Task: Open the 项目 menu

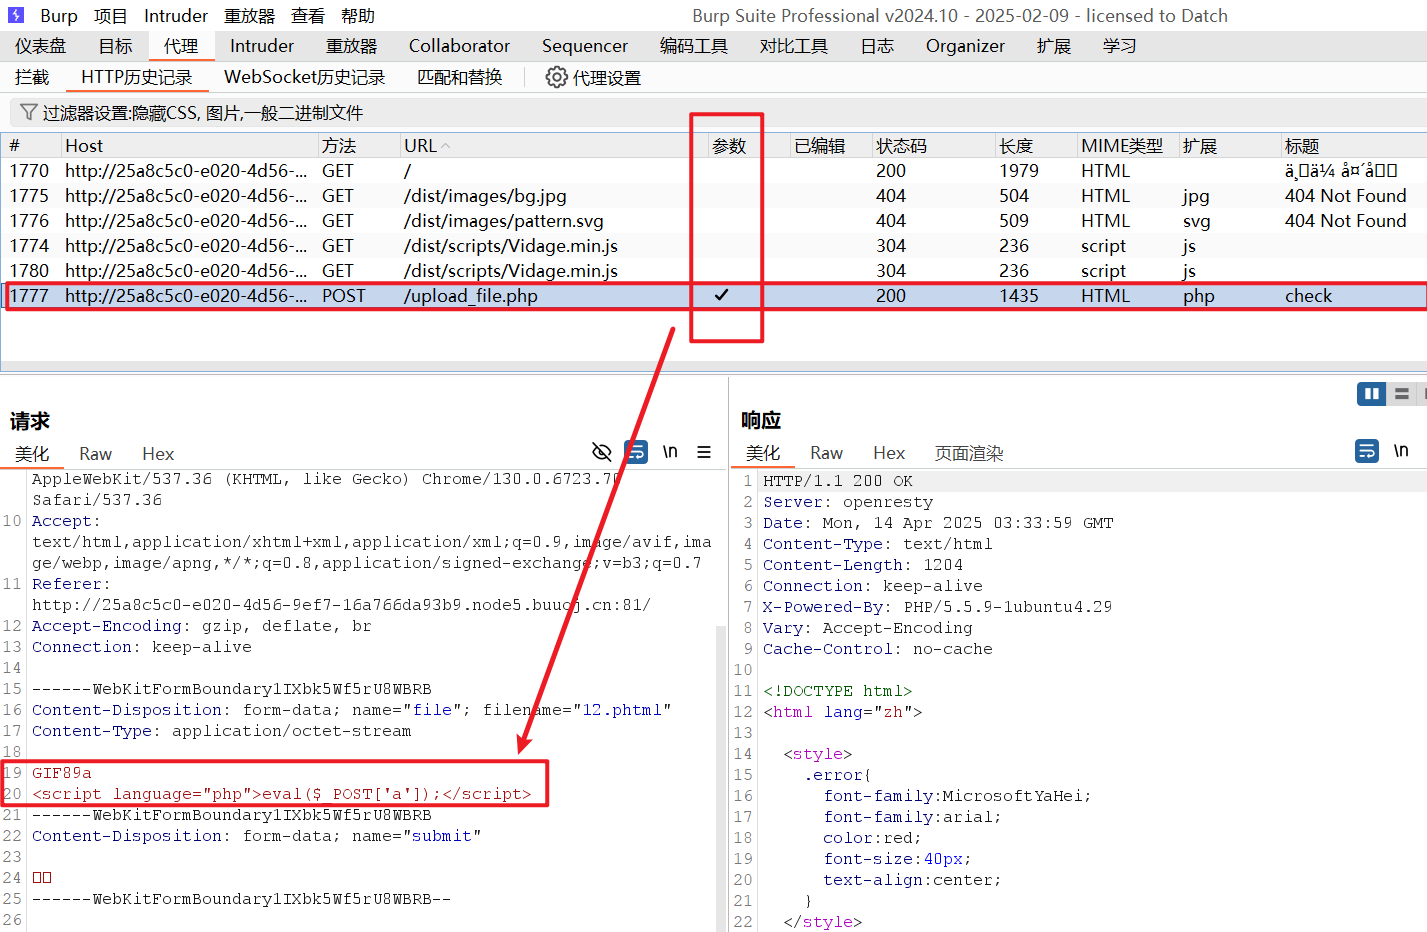Action: tap(111, 16)
